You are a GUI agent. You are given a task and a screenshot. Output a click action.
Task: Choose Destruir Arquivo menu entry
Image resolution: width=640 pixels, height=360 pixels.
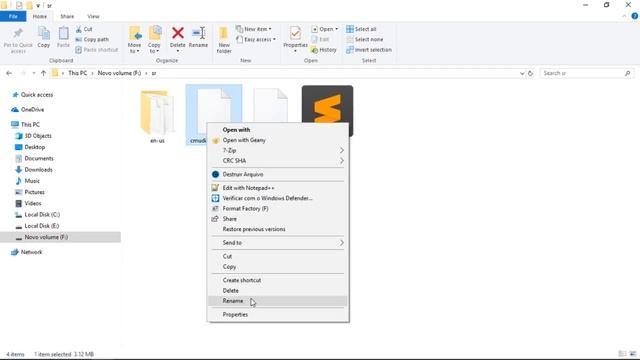pyautogui.click(x=278, y=174)
